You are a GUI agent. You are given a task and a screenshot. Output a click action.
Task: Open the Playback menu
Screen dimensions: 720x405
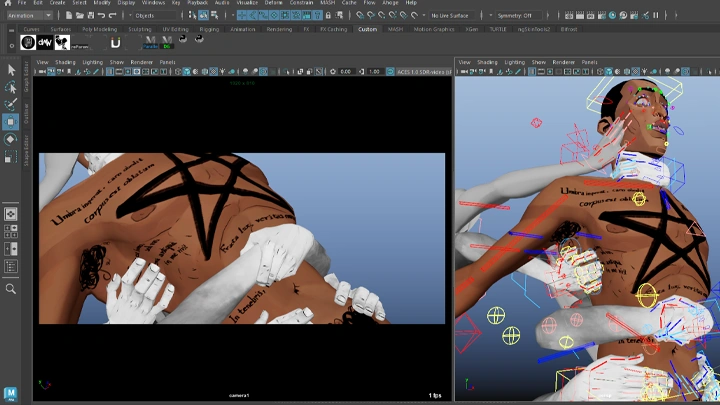pos(197,3)
